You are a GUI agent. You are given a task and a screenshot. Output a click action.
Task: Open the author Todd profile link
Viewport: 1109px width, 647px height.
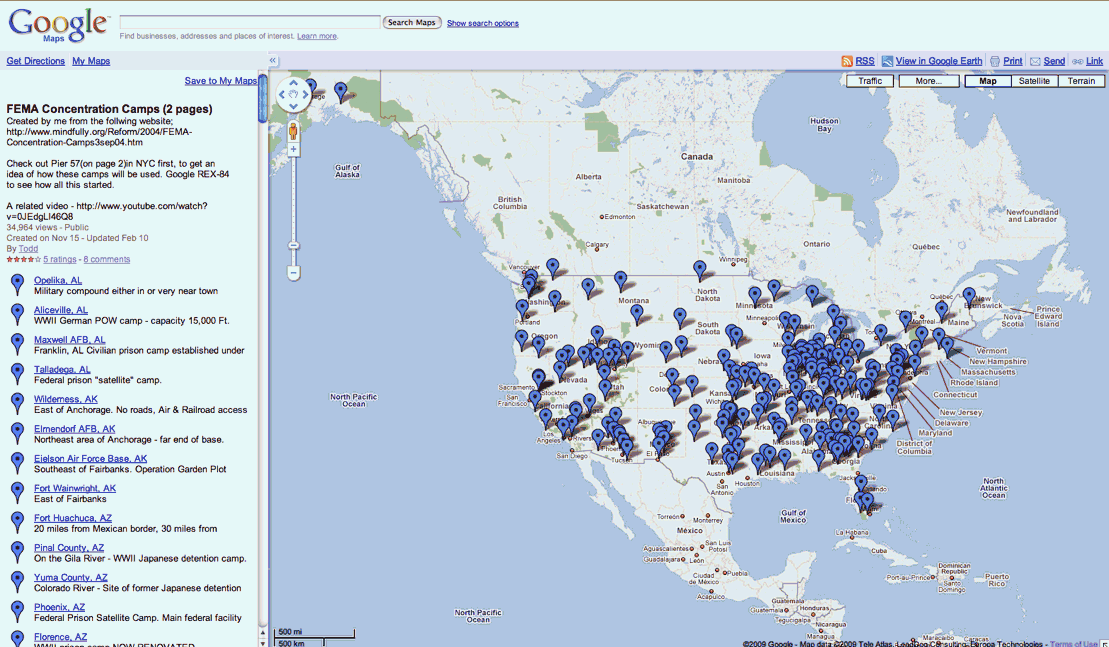pyautogui.click(x=28, y=249)
